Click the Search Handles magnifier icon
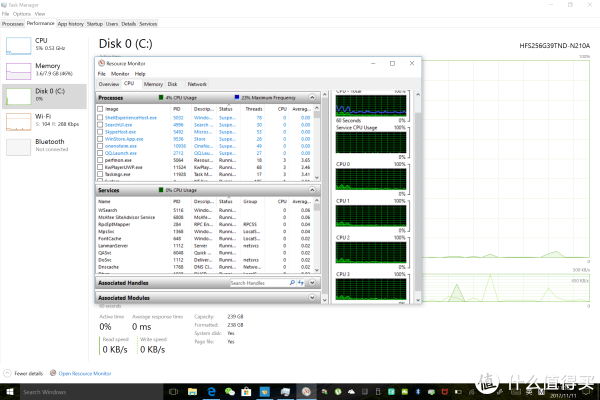Image resolution: width=600 pixels, height=400 pixels. coord(292,282)
